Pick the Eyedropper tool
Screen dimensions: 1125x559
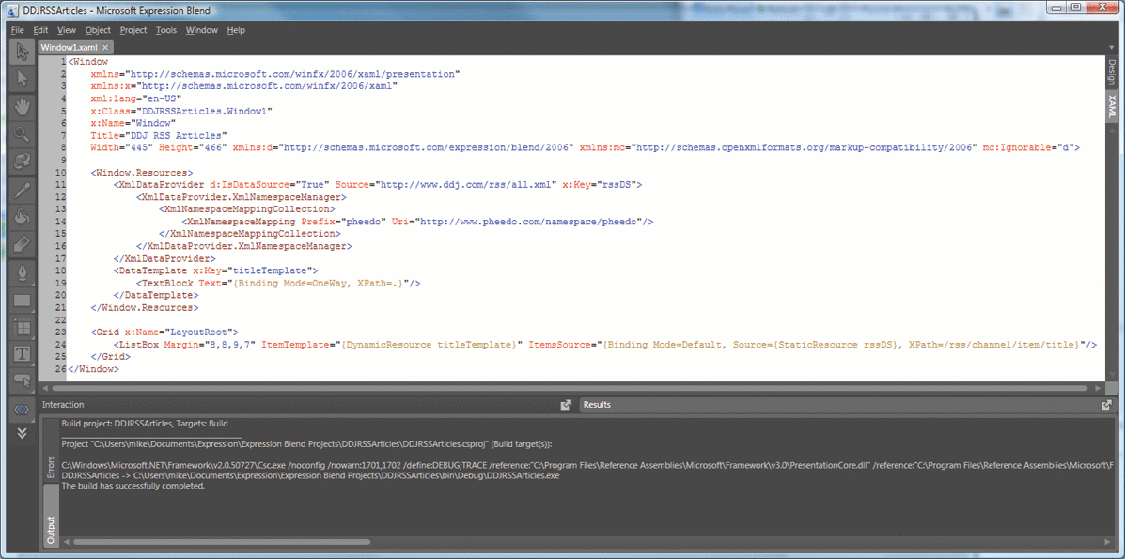pos(21,189)
